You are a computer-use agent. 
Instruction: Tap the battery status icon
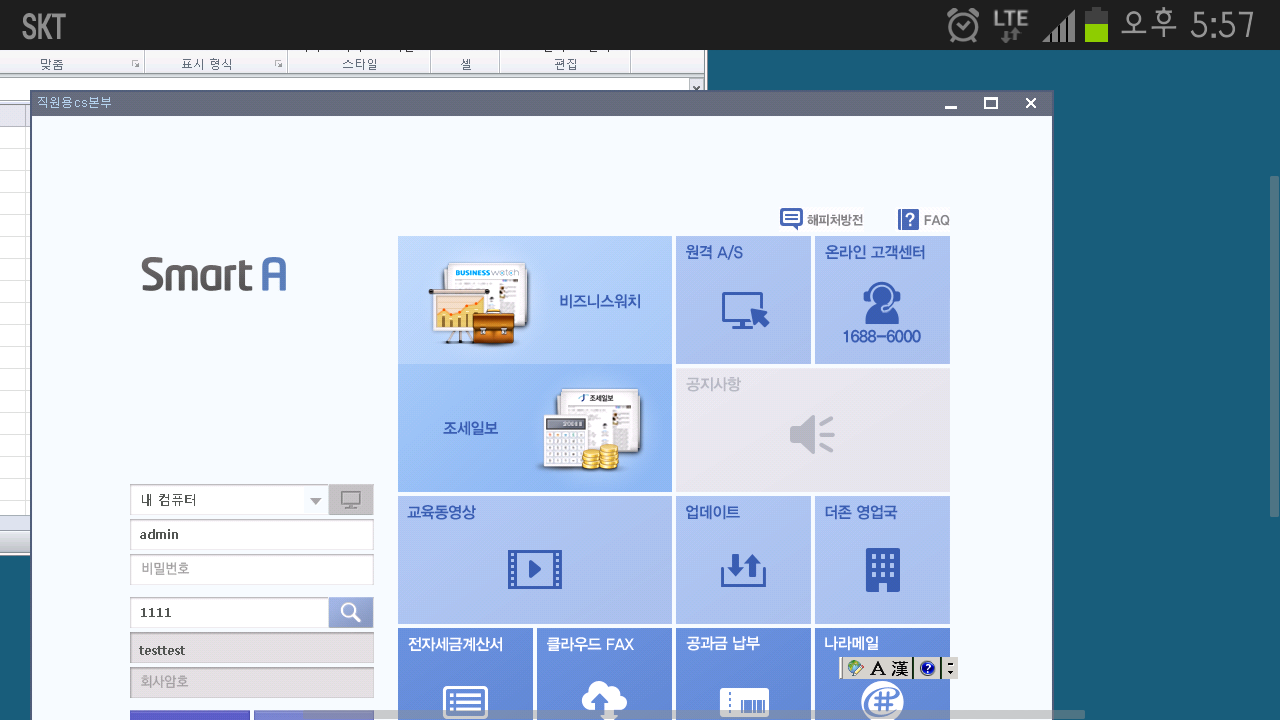1096,25
